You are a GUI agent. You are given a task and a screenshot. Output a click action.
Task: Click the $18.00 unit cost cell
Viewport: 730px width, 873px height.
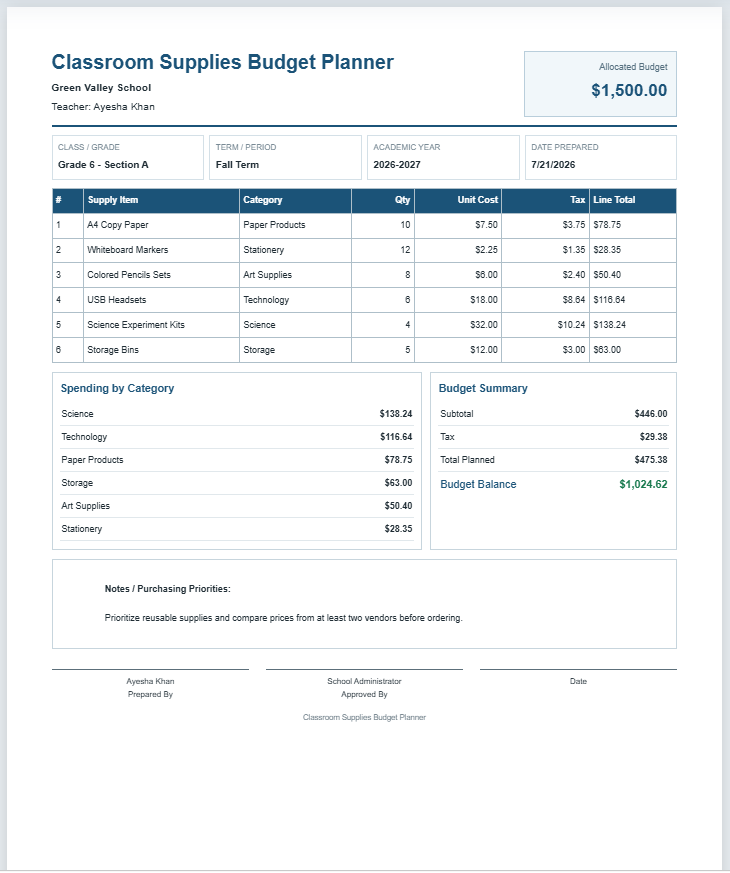click(x=458, y=300)
